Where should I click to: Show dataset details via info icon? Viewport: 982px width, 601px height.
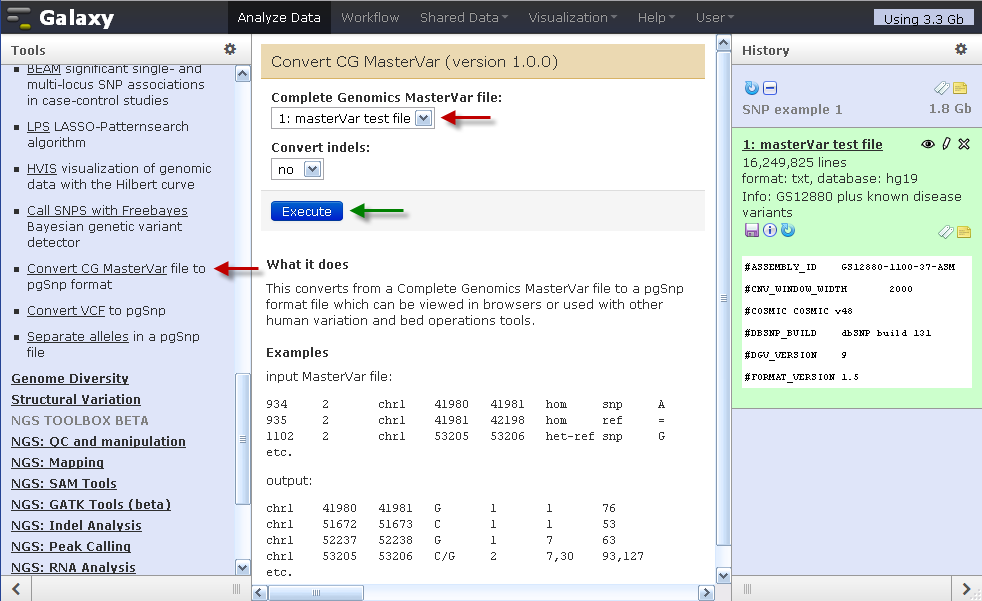770,230
